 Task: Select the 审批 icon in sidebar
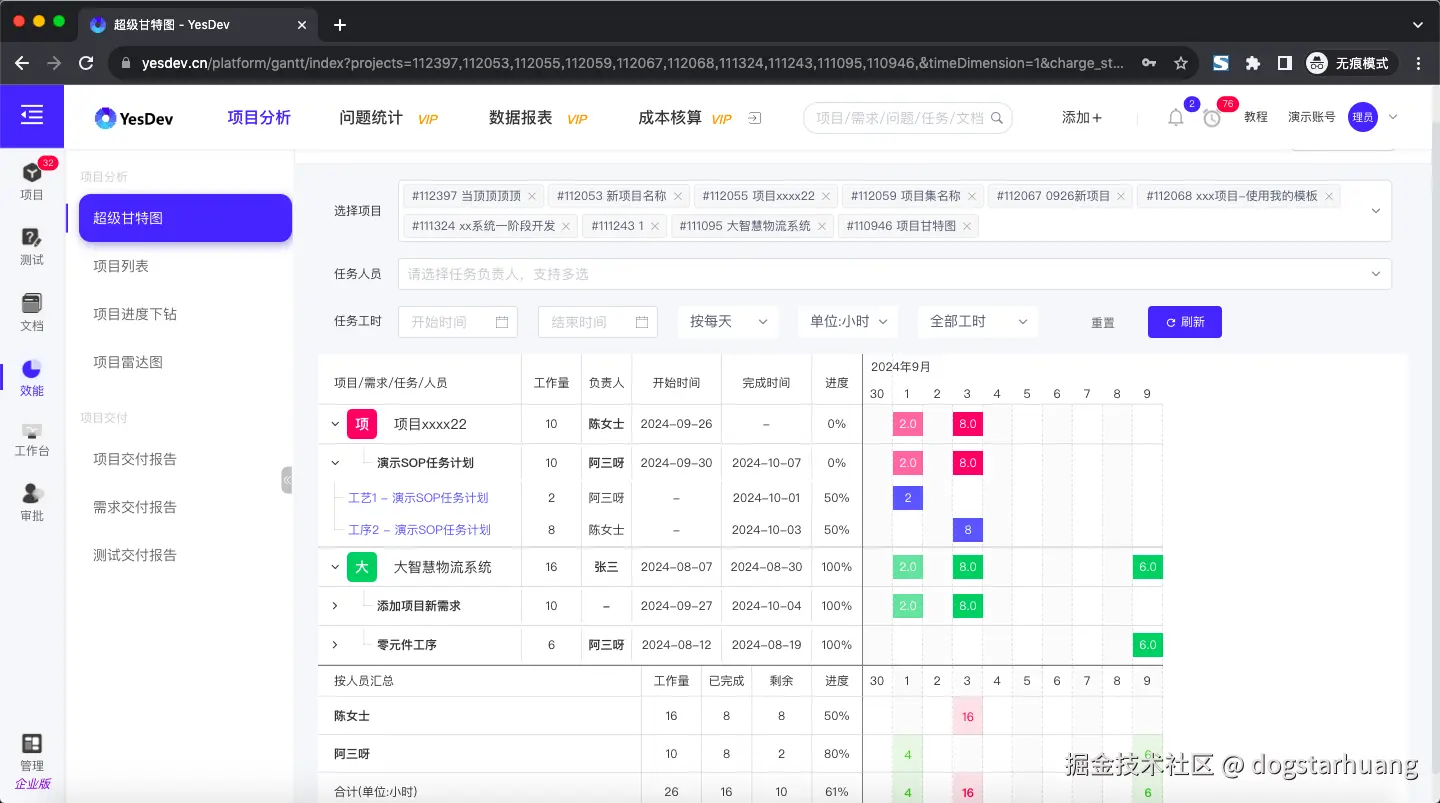31,500
